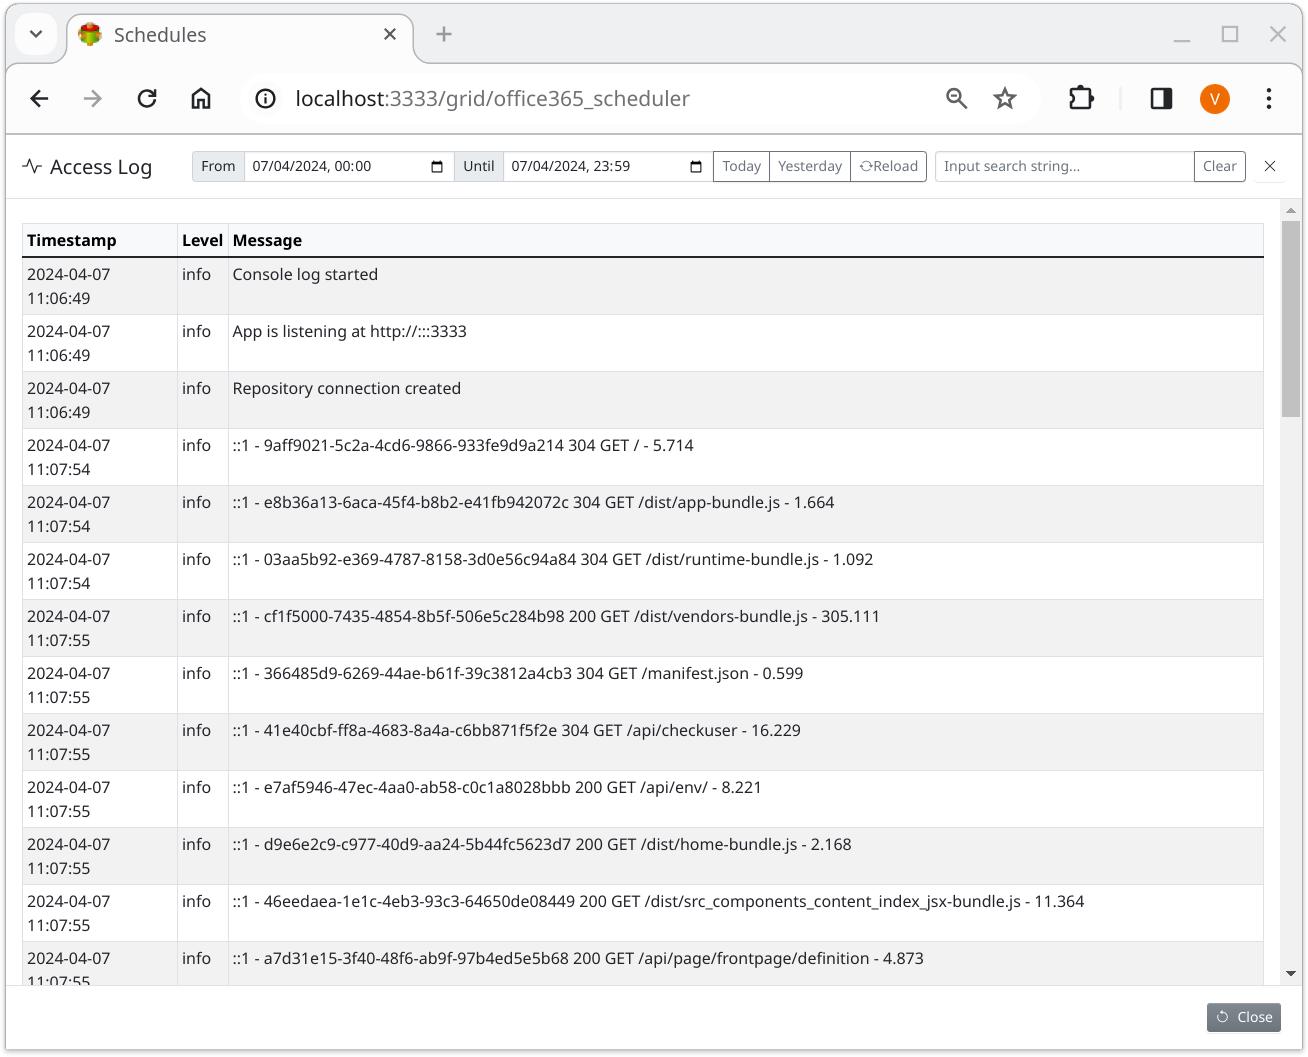
Task: Open the From date calendar picker
Action: [437, 166]
